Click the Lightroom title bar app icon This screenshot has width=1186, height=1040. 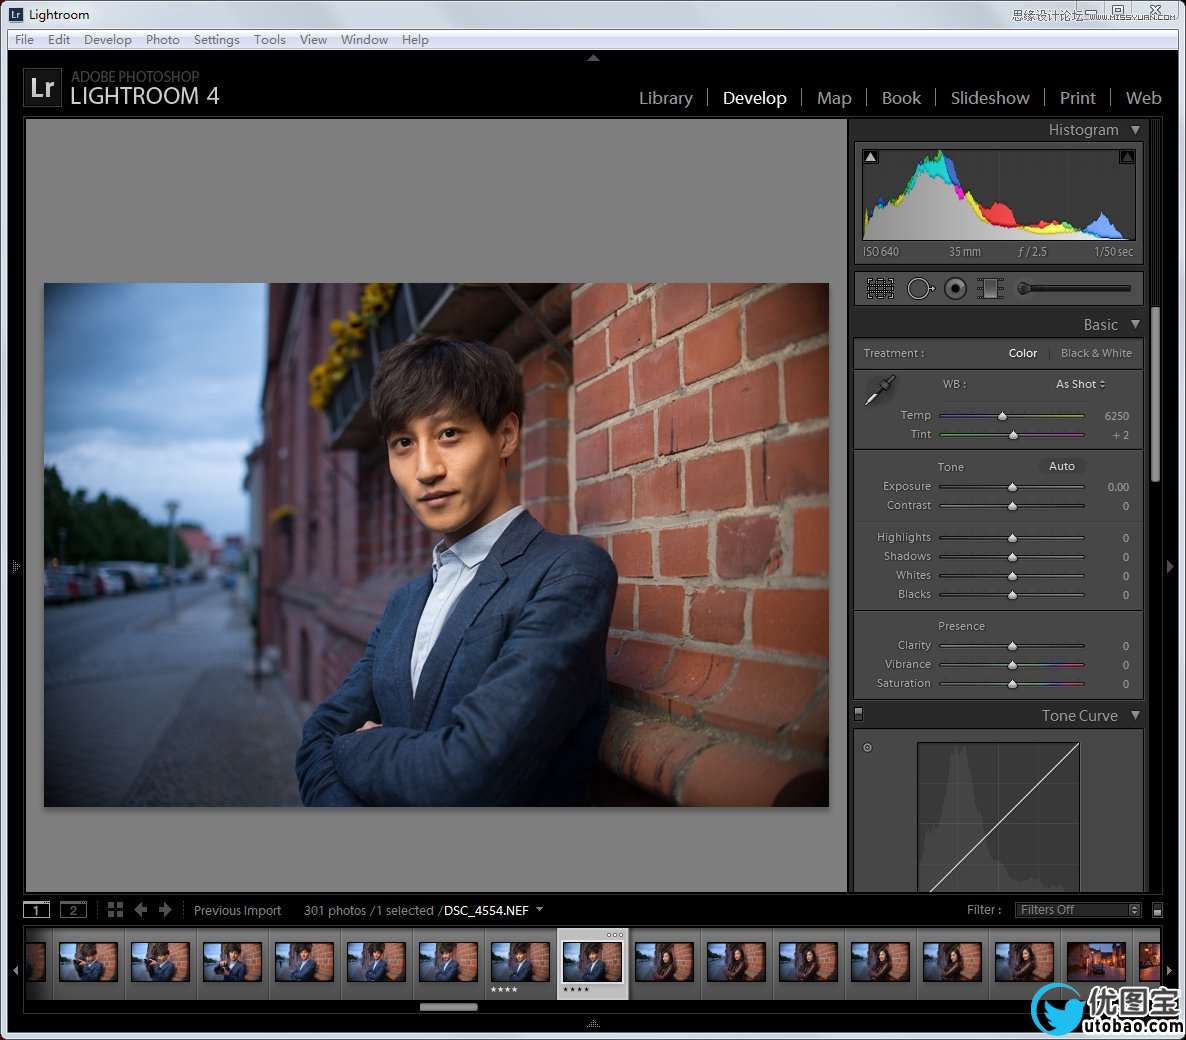(16, 14)
